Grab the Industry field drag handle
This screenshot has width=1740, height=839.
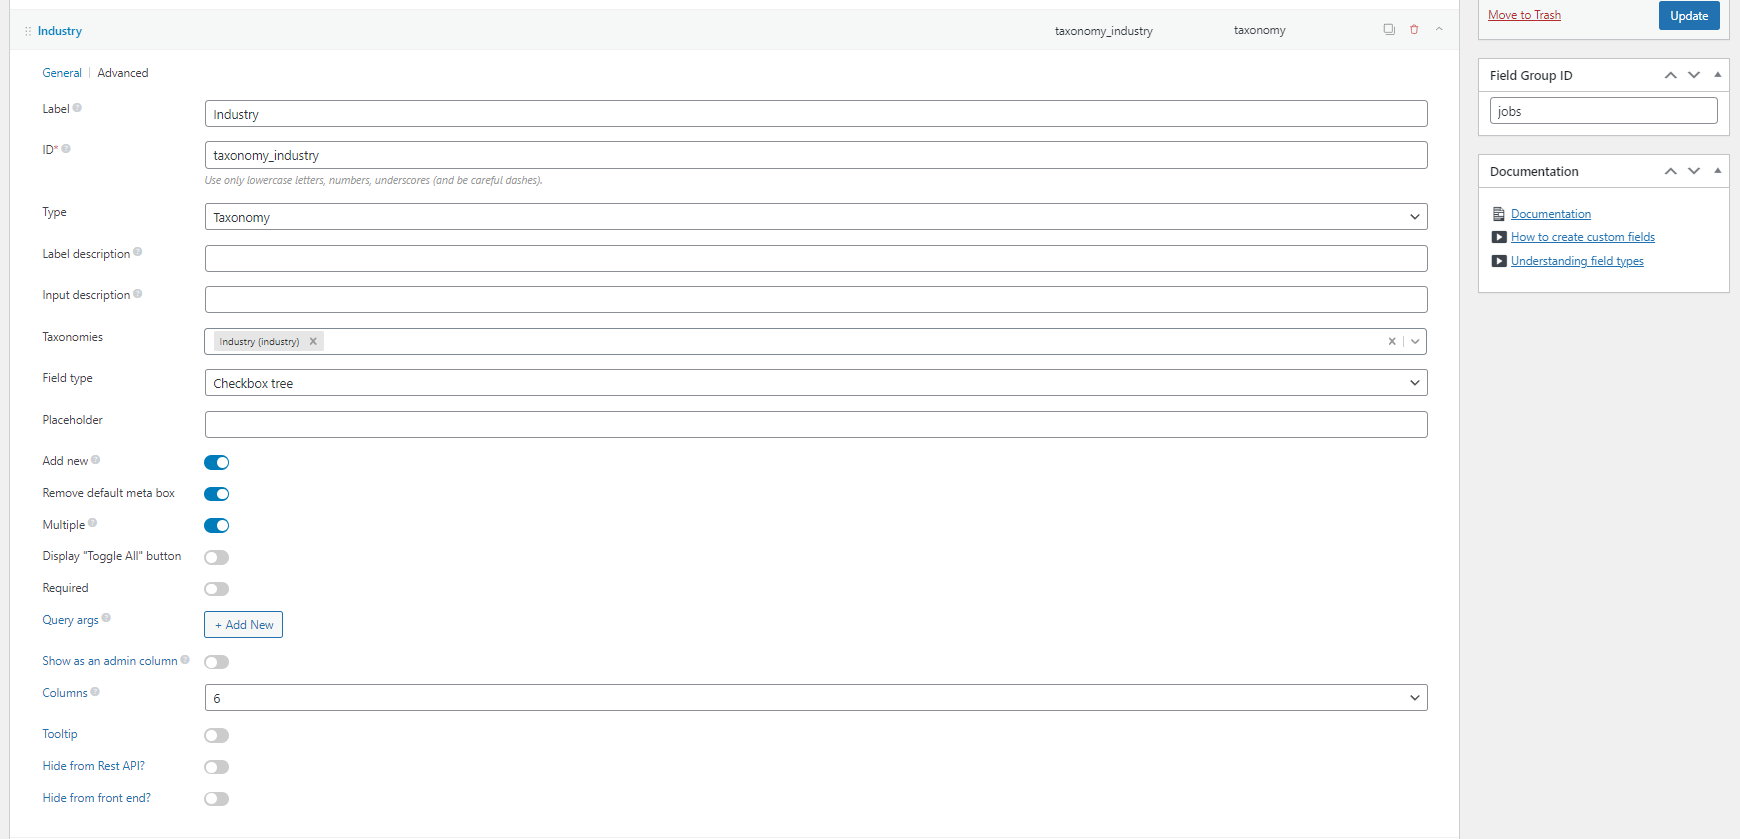[x=28, y=31]
